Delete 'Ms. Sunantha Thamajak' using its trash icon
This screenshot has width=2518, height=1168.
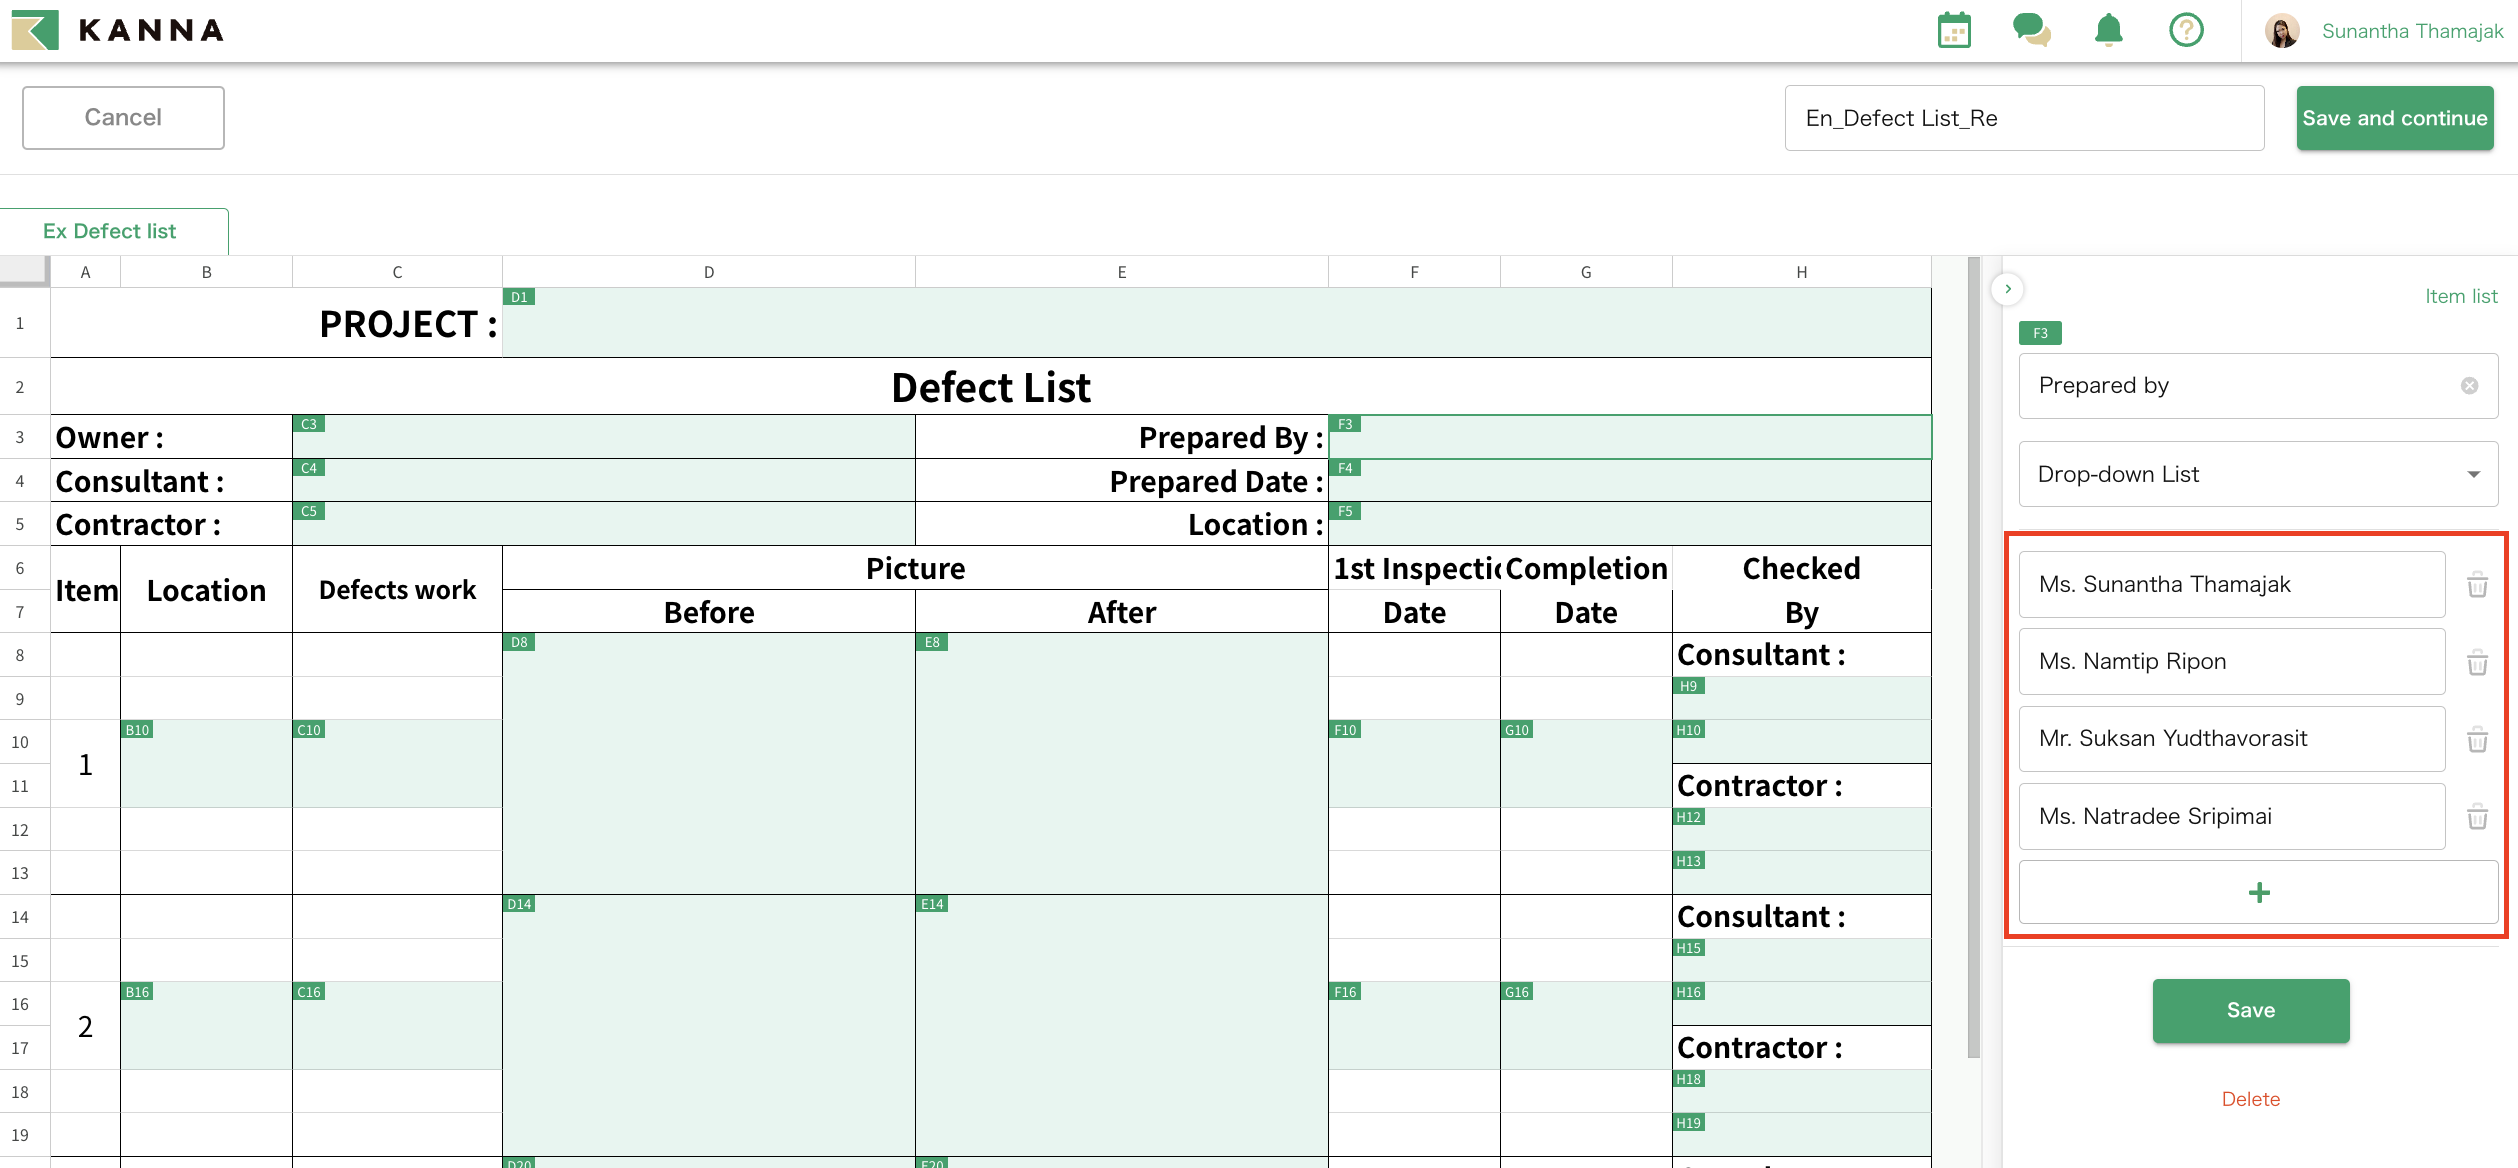(x=2477, y=585)
